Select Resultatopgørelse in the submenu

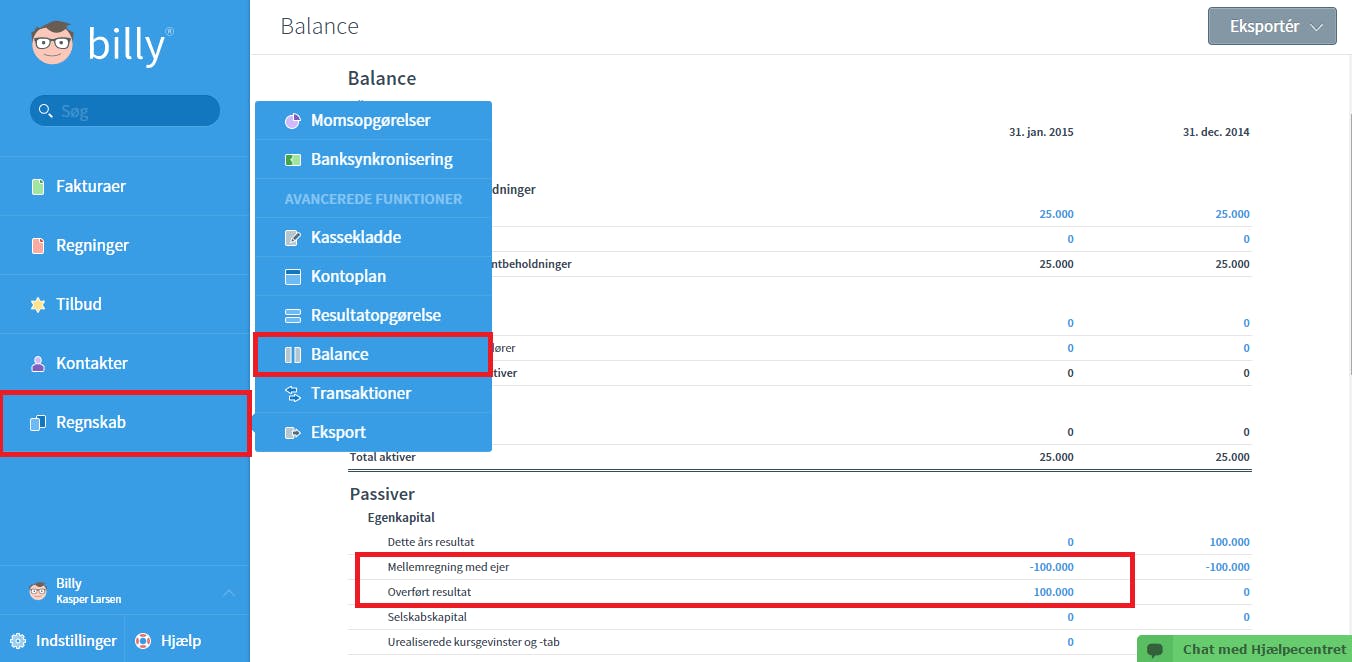[373, 316]
